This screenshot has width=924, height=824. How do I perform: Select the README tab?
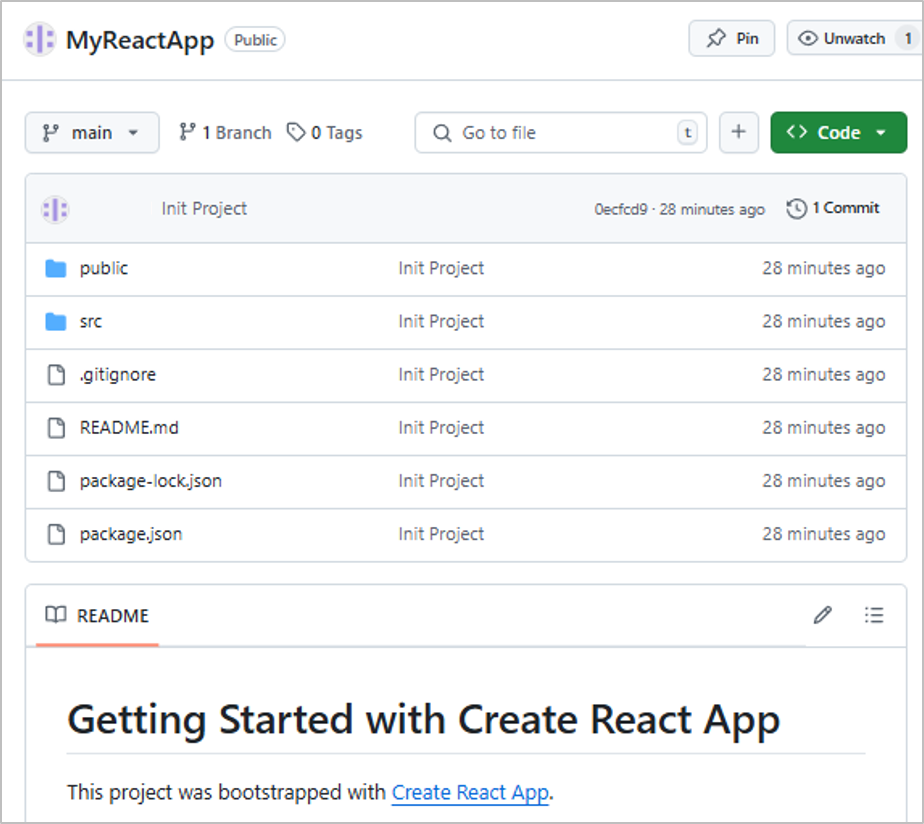coord(97,615)
